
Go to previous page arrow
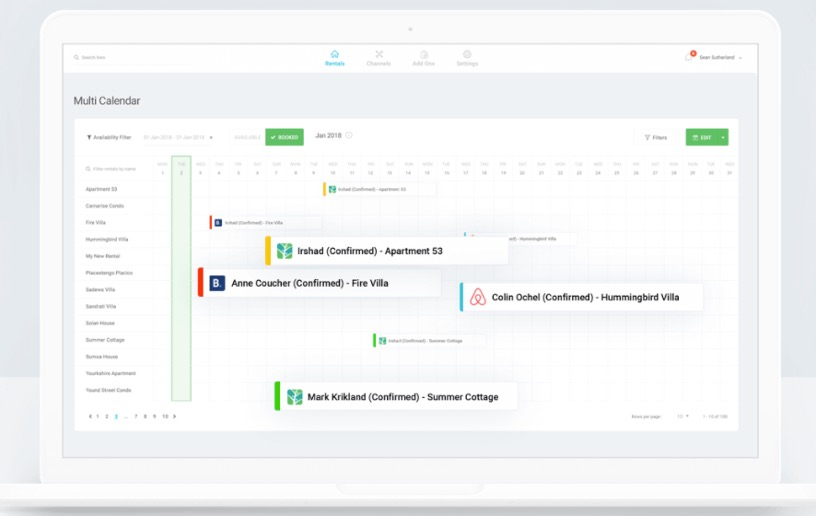tap(90, 416)
